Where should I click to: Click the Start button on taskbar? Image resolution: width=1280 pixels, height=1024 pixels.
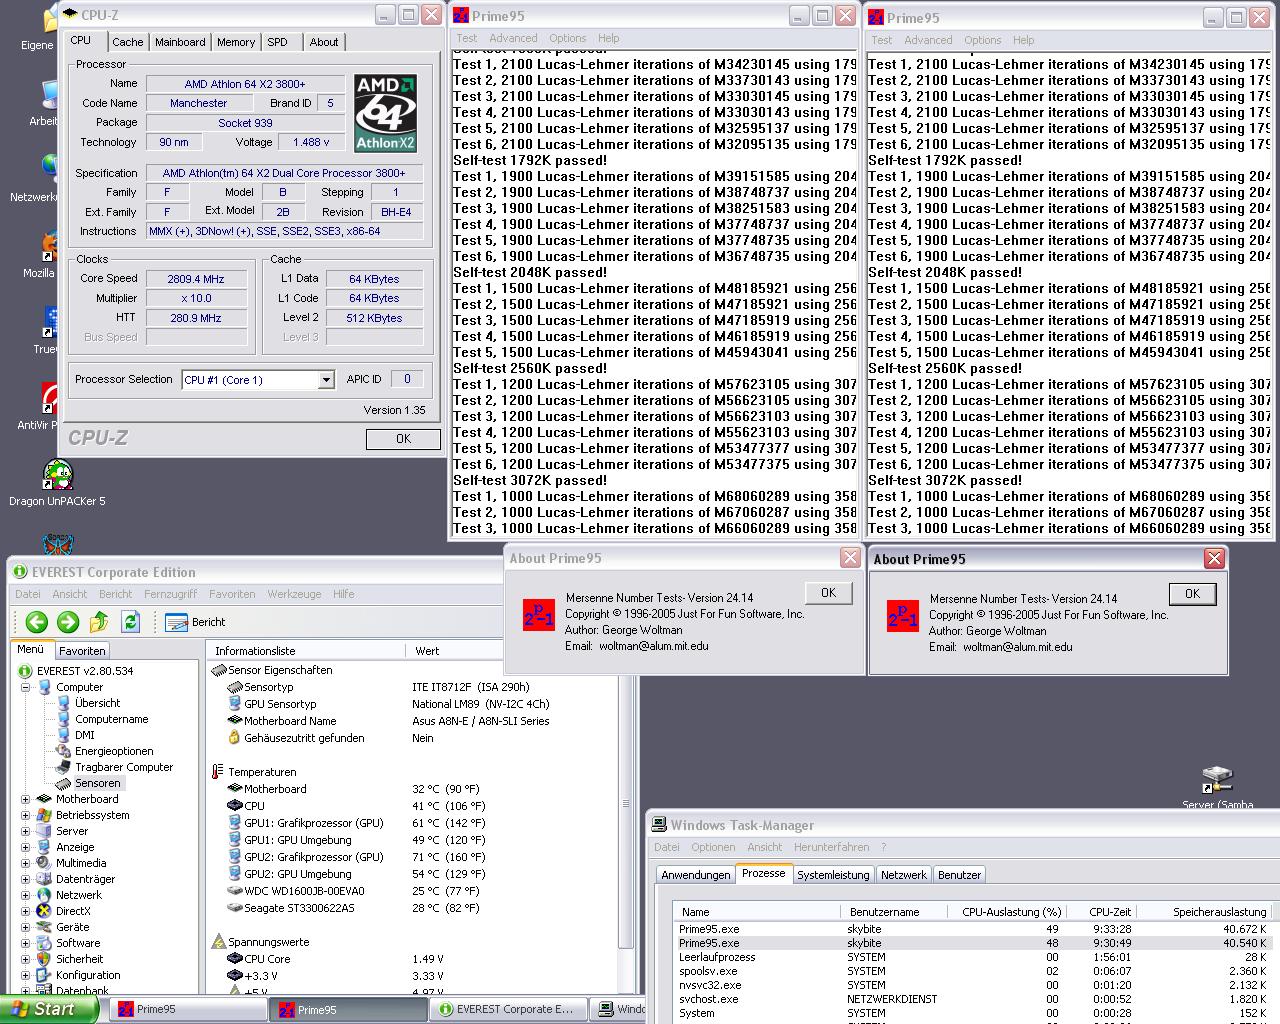(x=49, y=1009)
